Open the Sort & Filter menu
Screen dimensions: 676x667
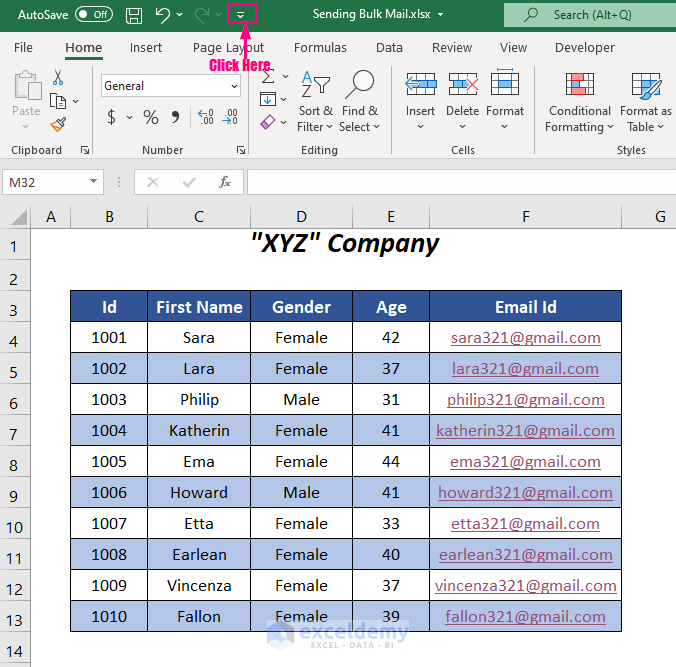pos(316,101)
